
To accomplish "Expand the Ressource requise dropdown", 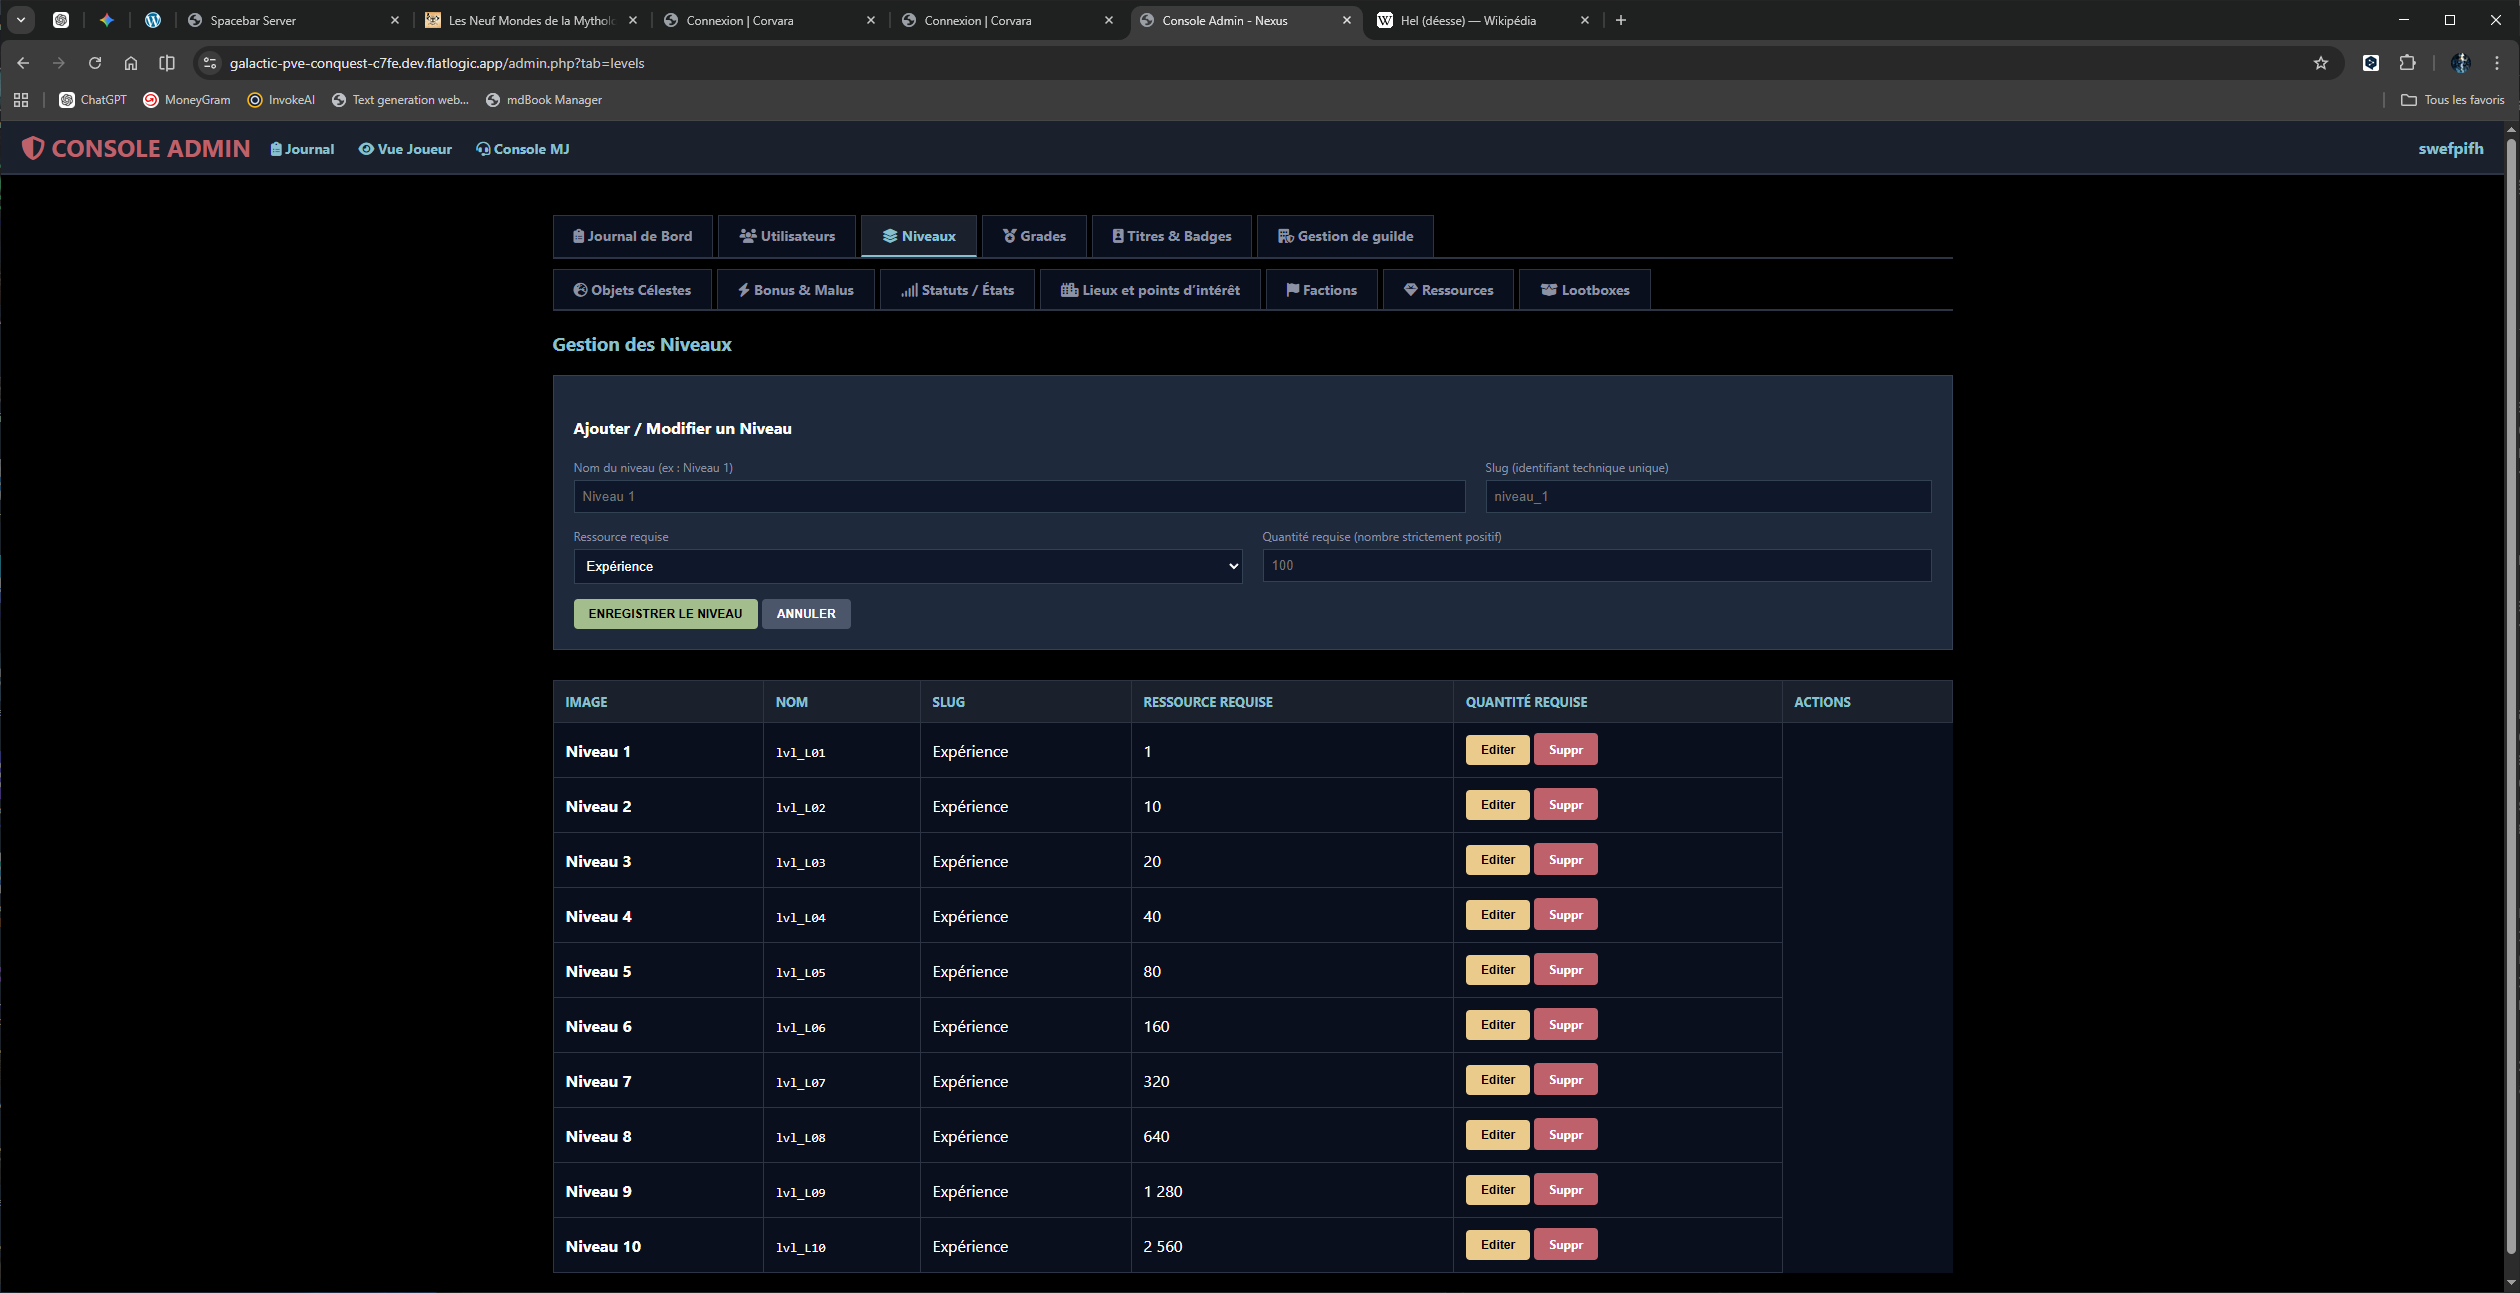I will tap(907, 566).
